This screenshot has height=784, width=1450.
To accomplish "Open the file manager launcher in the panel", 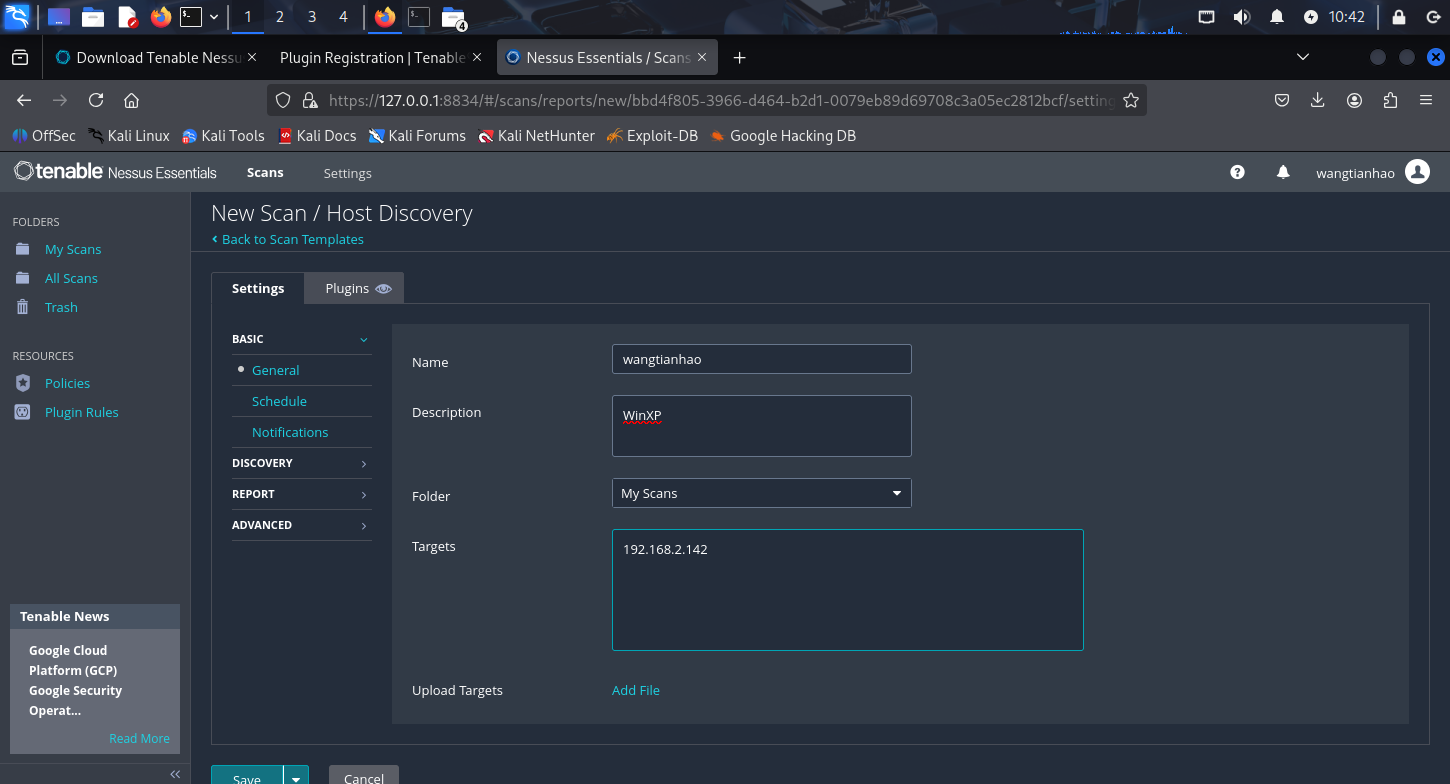I will [93, 17].
